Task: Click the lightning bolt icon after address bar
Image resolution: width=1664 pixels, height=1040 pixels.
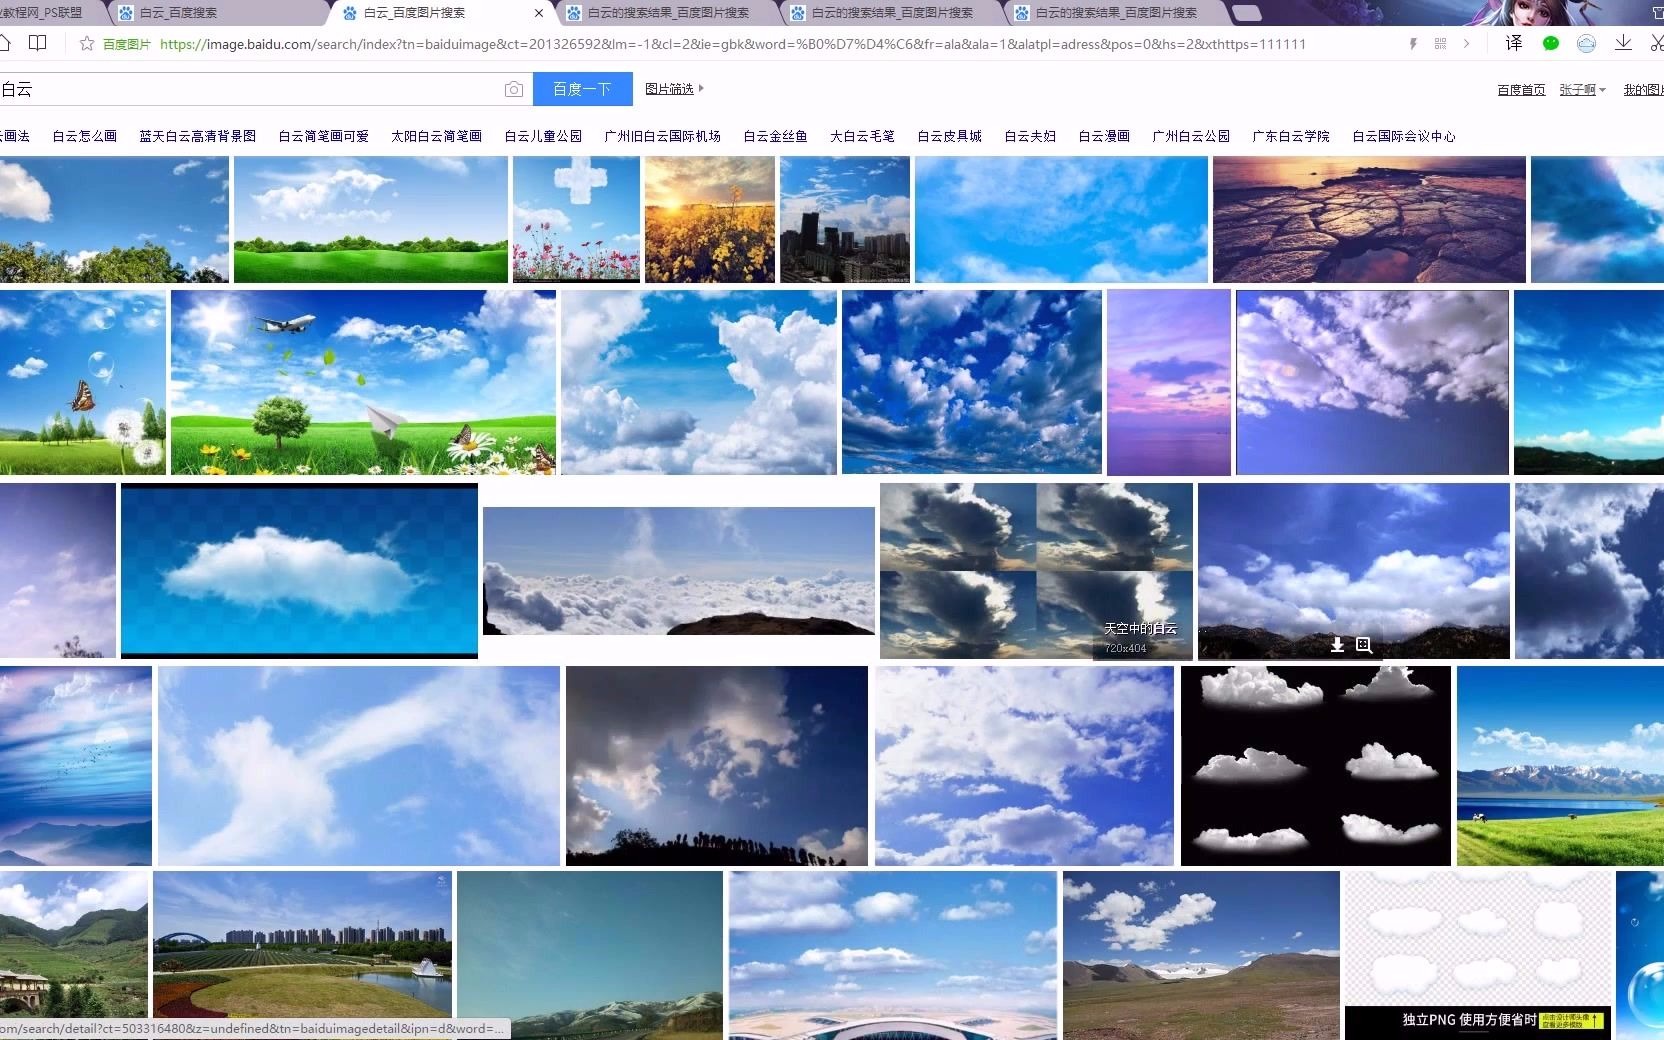Action: [x=1413, y=43]
